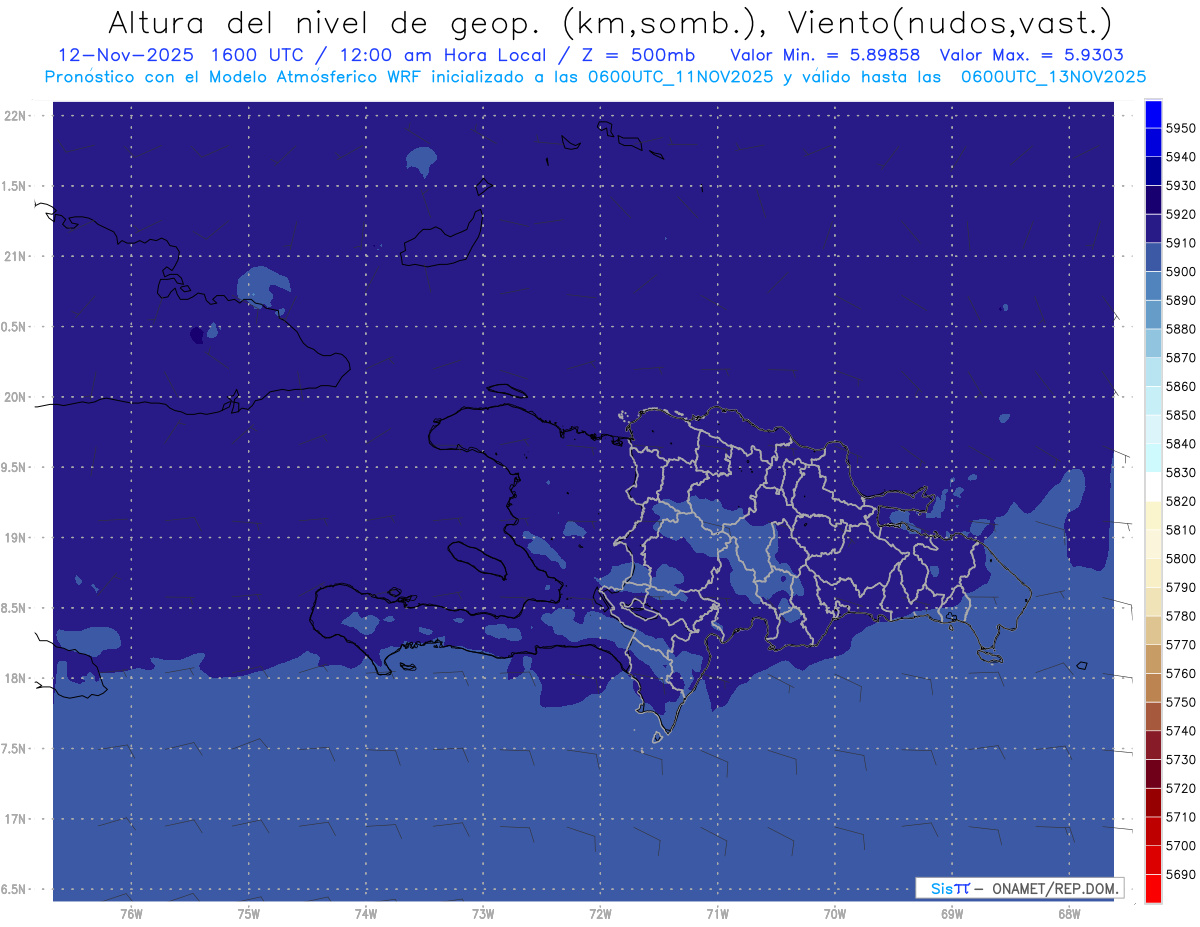
Task: Click the '5740' color scale label
Action: tap(1181, 731)
